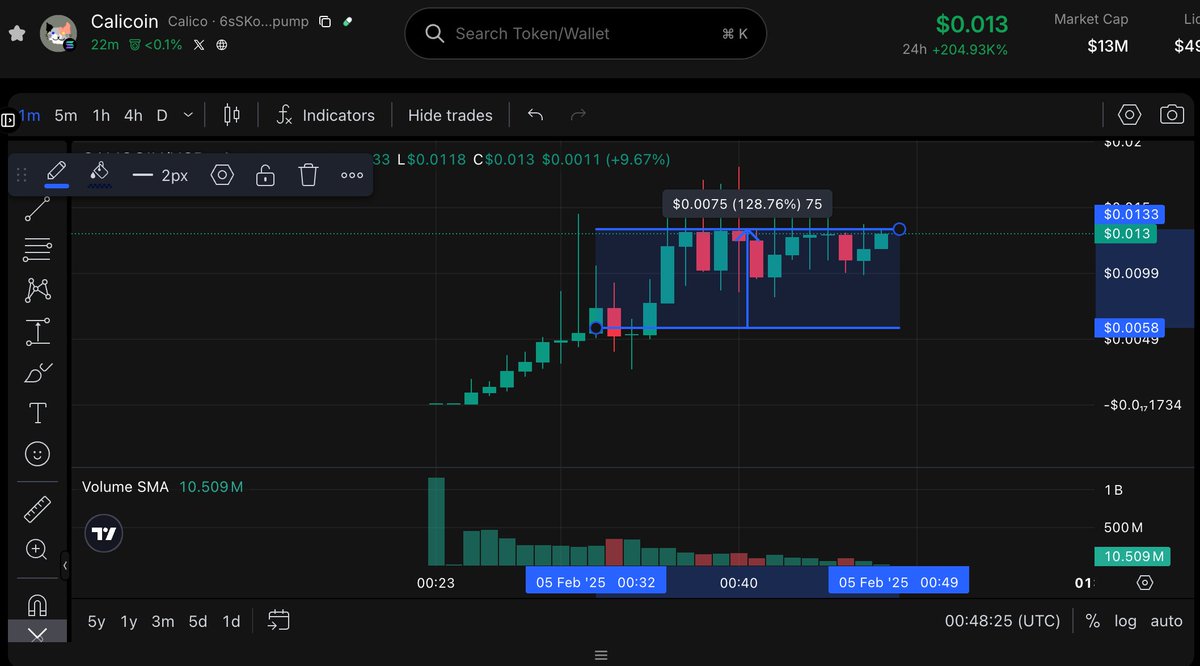
Task: Select the 1m timeframe
Action: (29, 115)
